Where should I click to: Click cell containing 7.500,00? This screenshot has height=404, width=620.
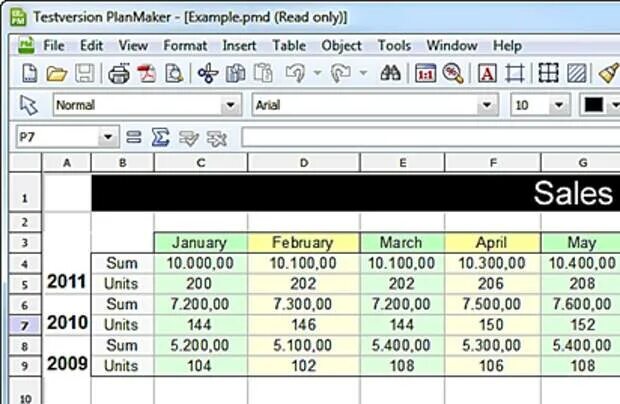click(493, 304)
